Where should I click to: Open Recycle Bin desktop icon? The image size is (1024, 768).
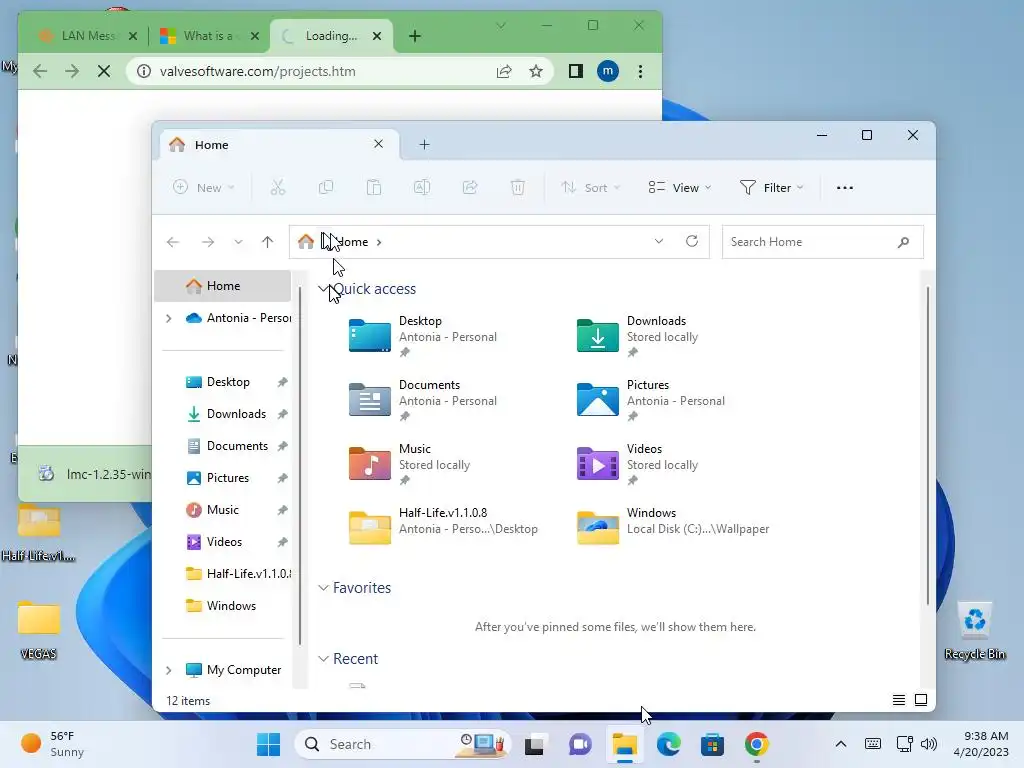click(x=974, y=630)
